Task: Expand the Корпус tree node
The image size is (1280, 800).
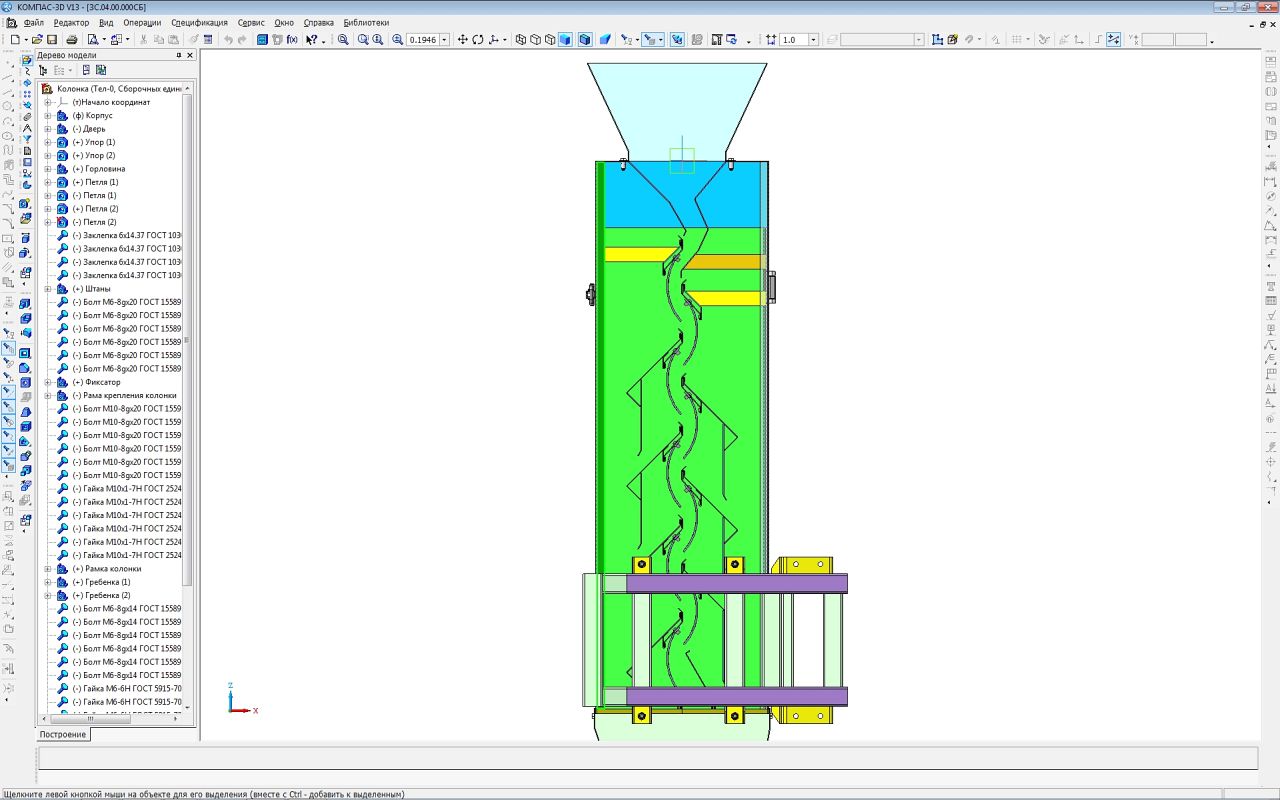Action: (x=47, y=116)
